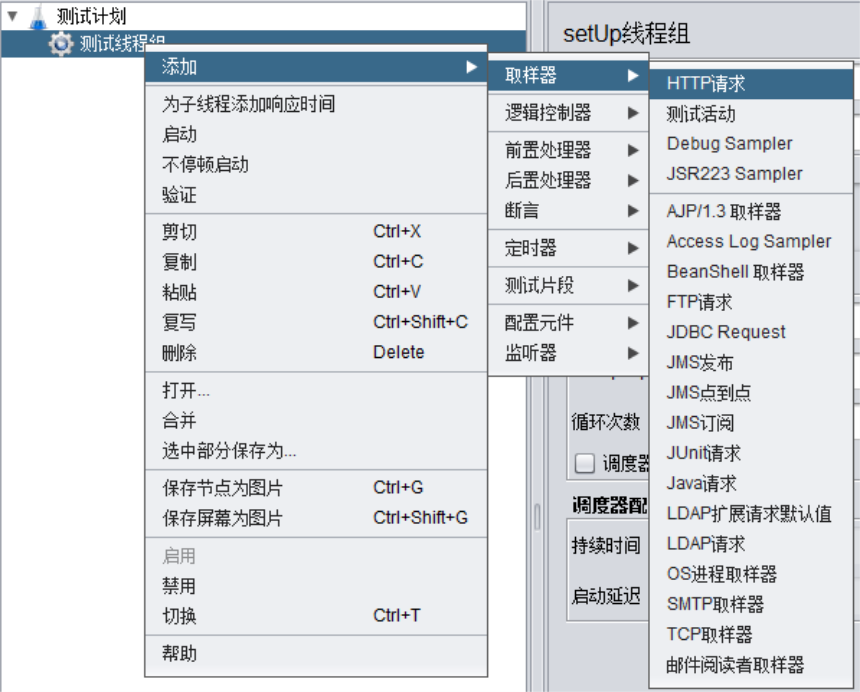Choose 保存屏幕为图片
This screenshot has height=692, width=860.
(316, 518)
